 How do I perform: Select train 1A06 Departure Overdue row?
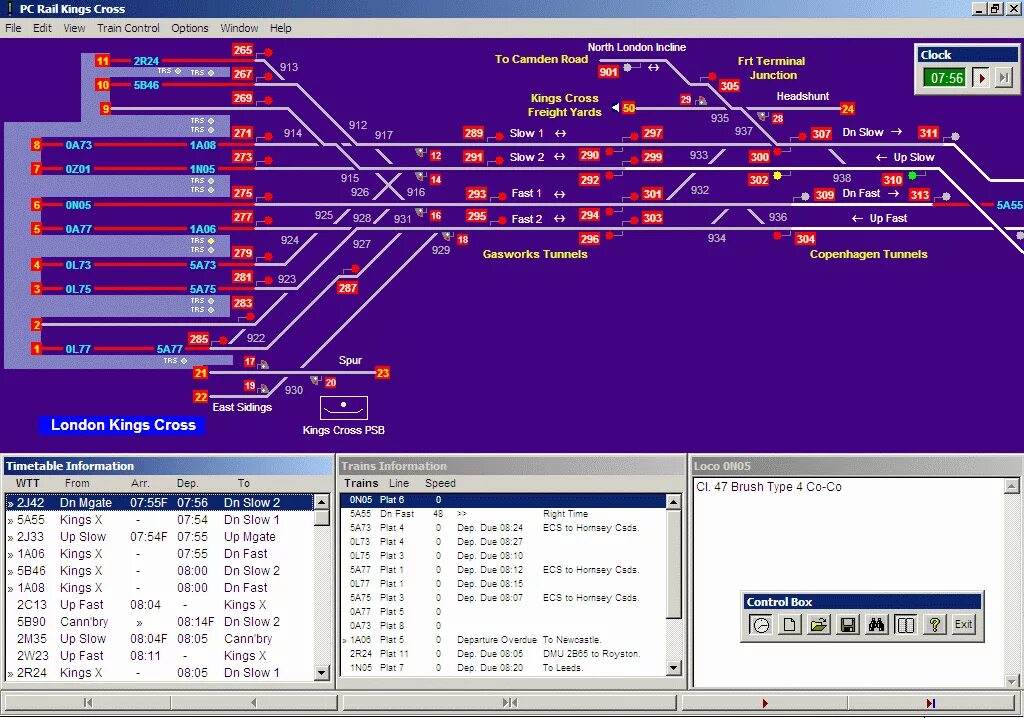point(503,640)
